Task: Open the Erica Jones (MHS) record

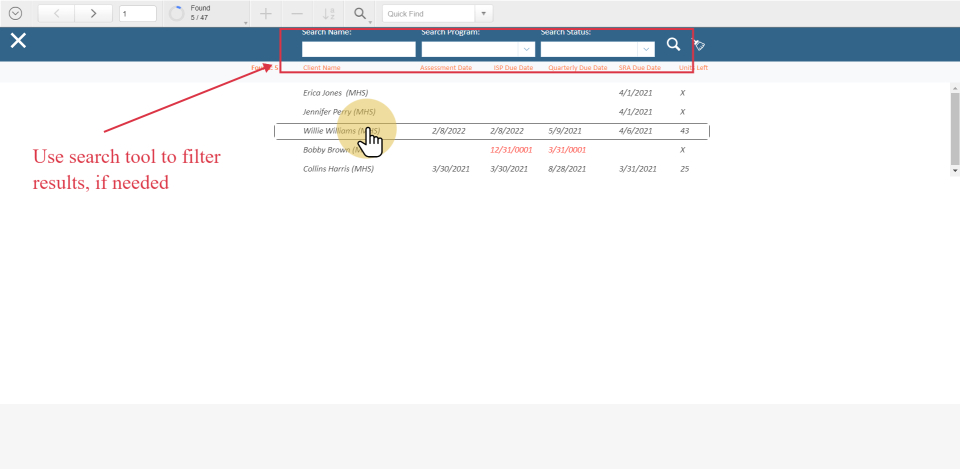Action: pos(335,93)
